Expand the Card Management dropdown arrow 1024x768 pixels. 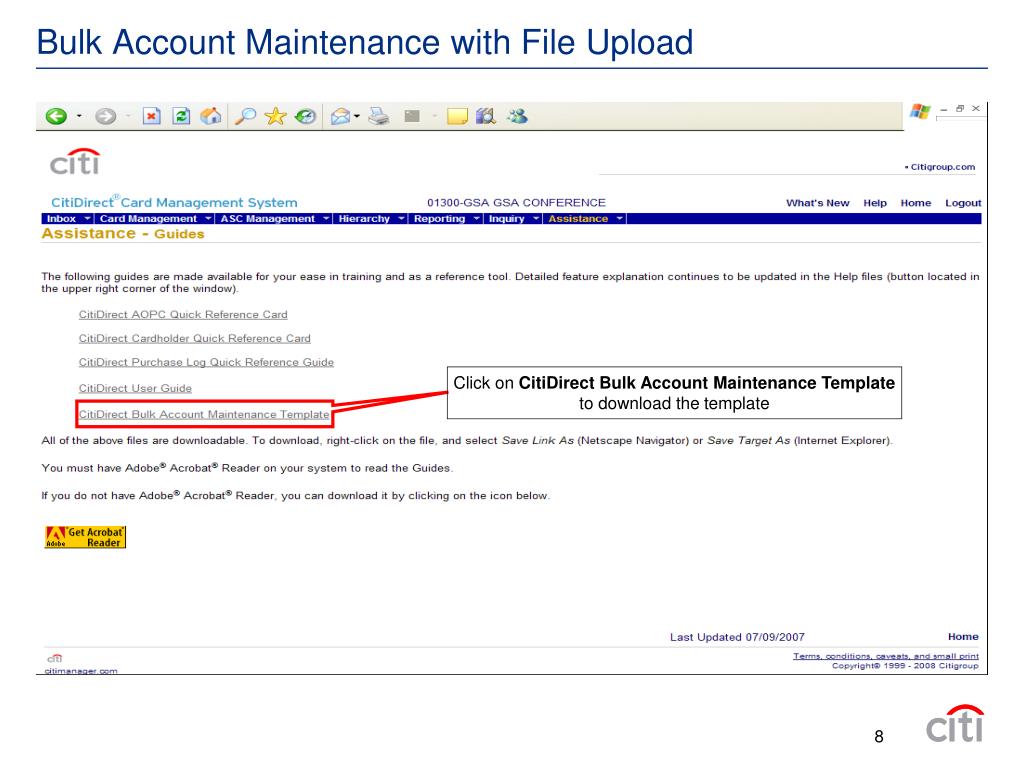click(208, 218)
